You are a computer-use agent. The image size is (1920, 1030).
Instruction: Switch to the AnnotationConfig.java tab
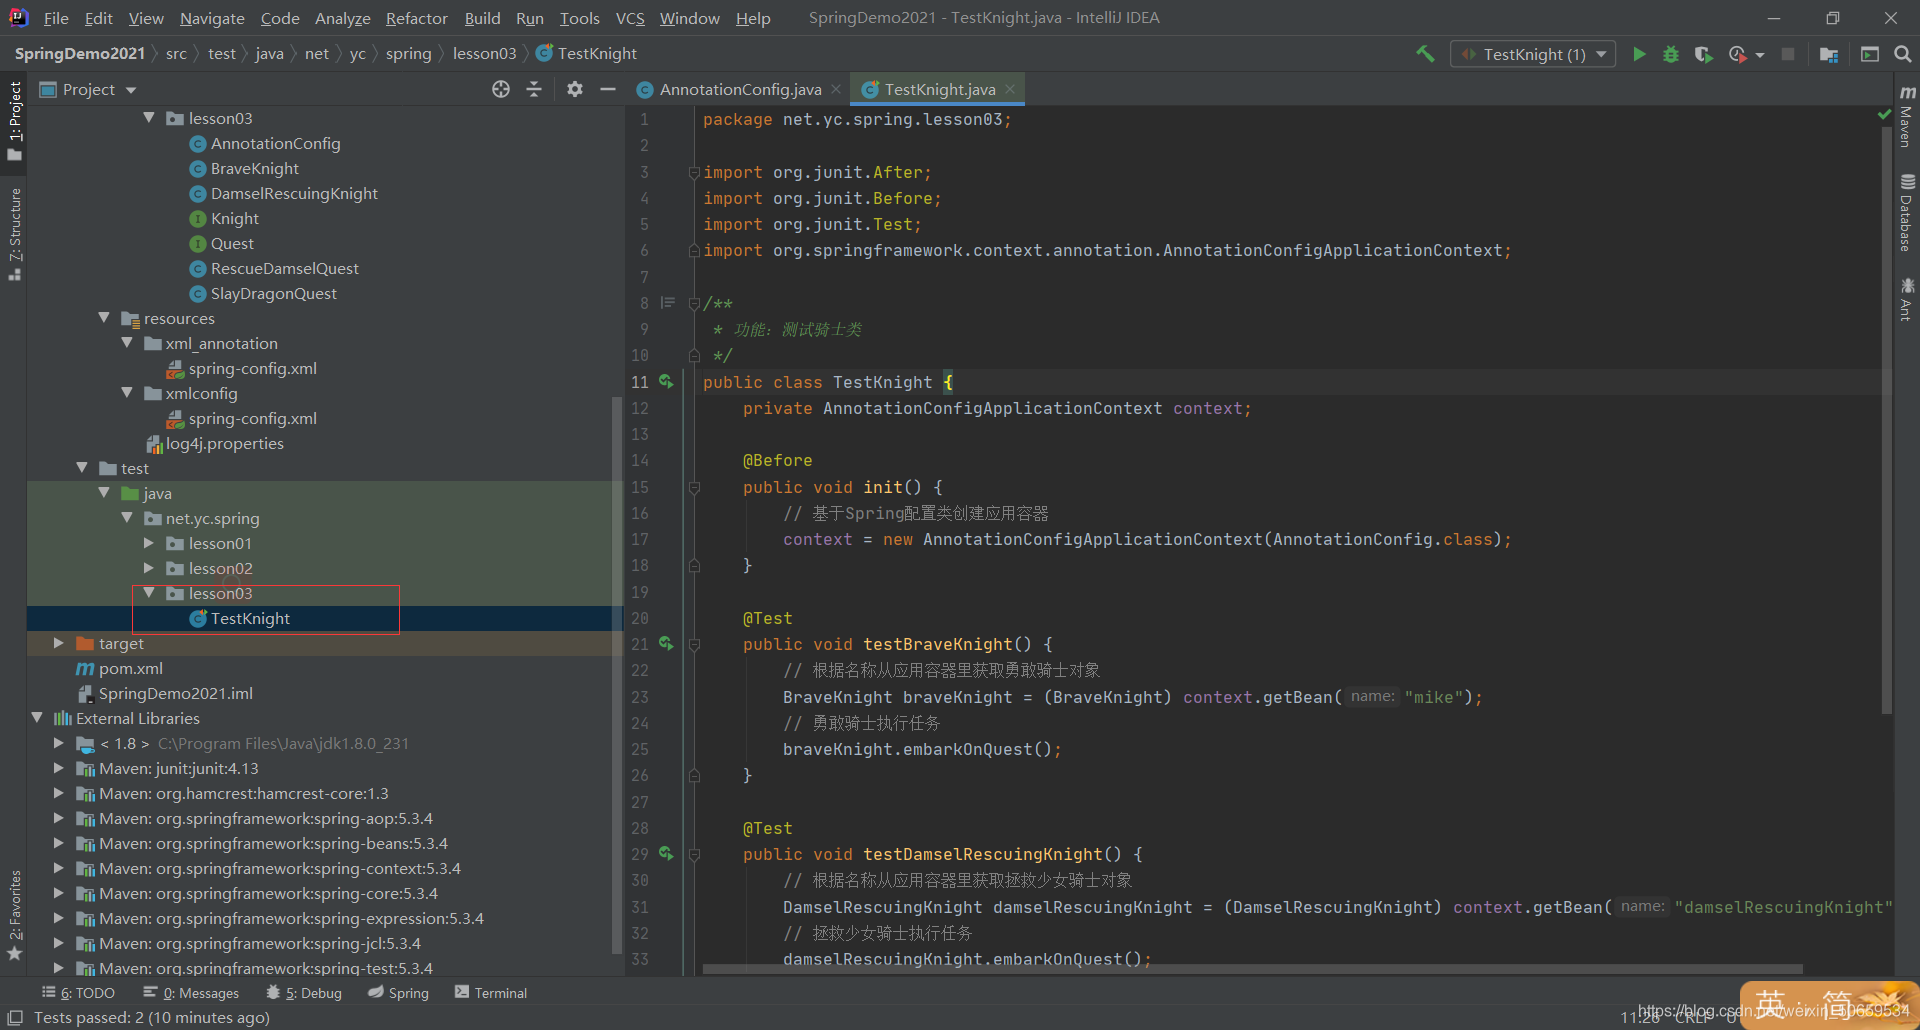(740, 89)
